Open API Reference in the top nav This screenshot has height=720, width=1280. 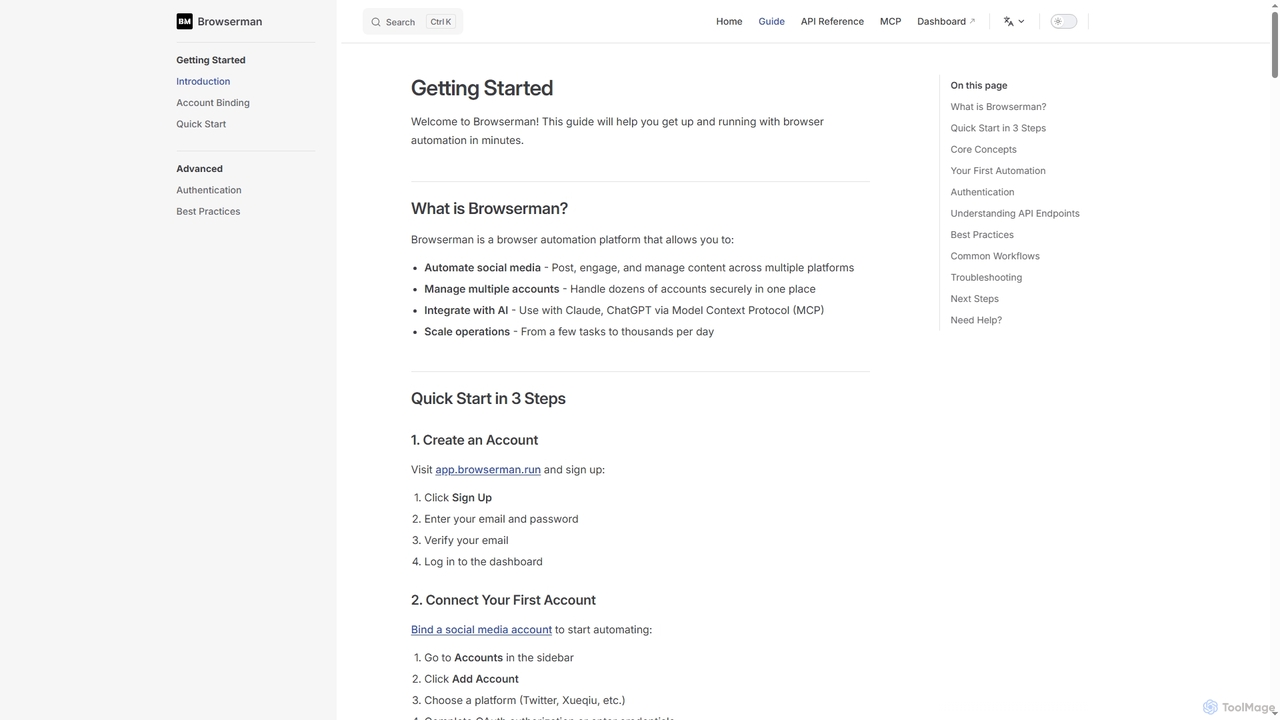tap(832, 21)
